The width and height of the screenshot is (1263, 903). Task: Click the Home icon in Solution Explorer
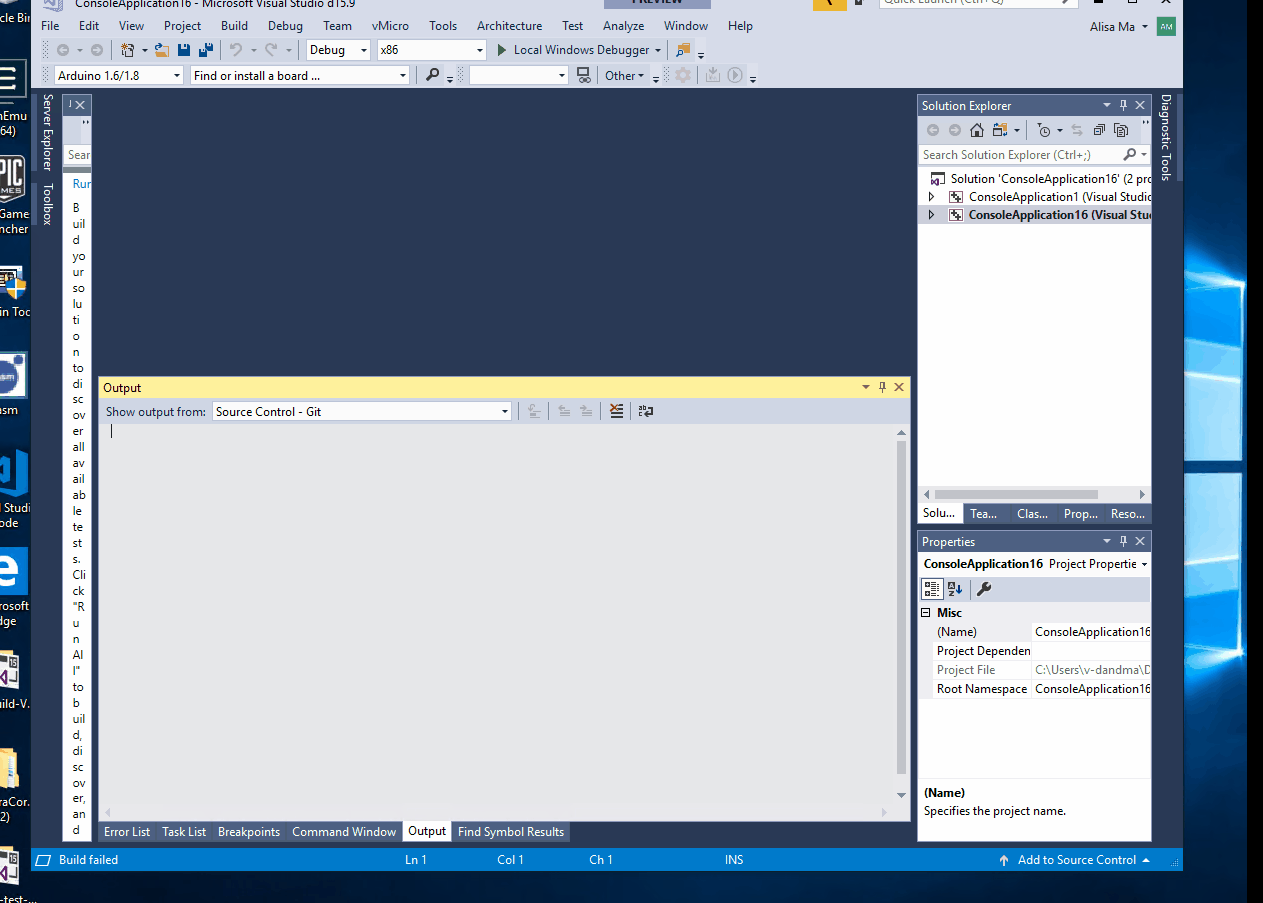(x=977, y=130)
